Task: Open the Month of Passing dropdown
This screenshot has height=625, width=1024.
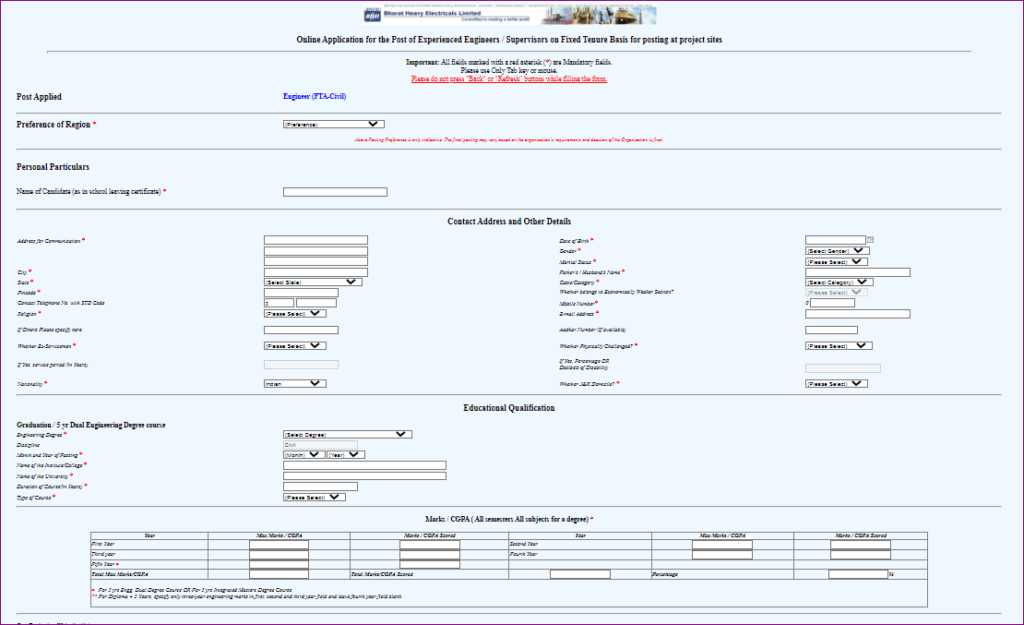Action: (304, 454)
